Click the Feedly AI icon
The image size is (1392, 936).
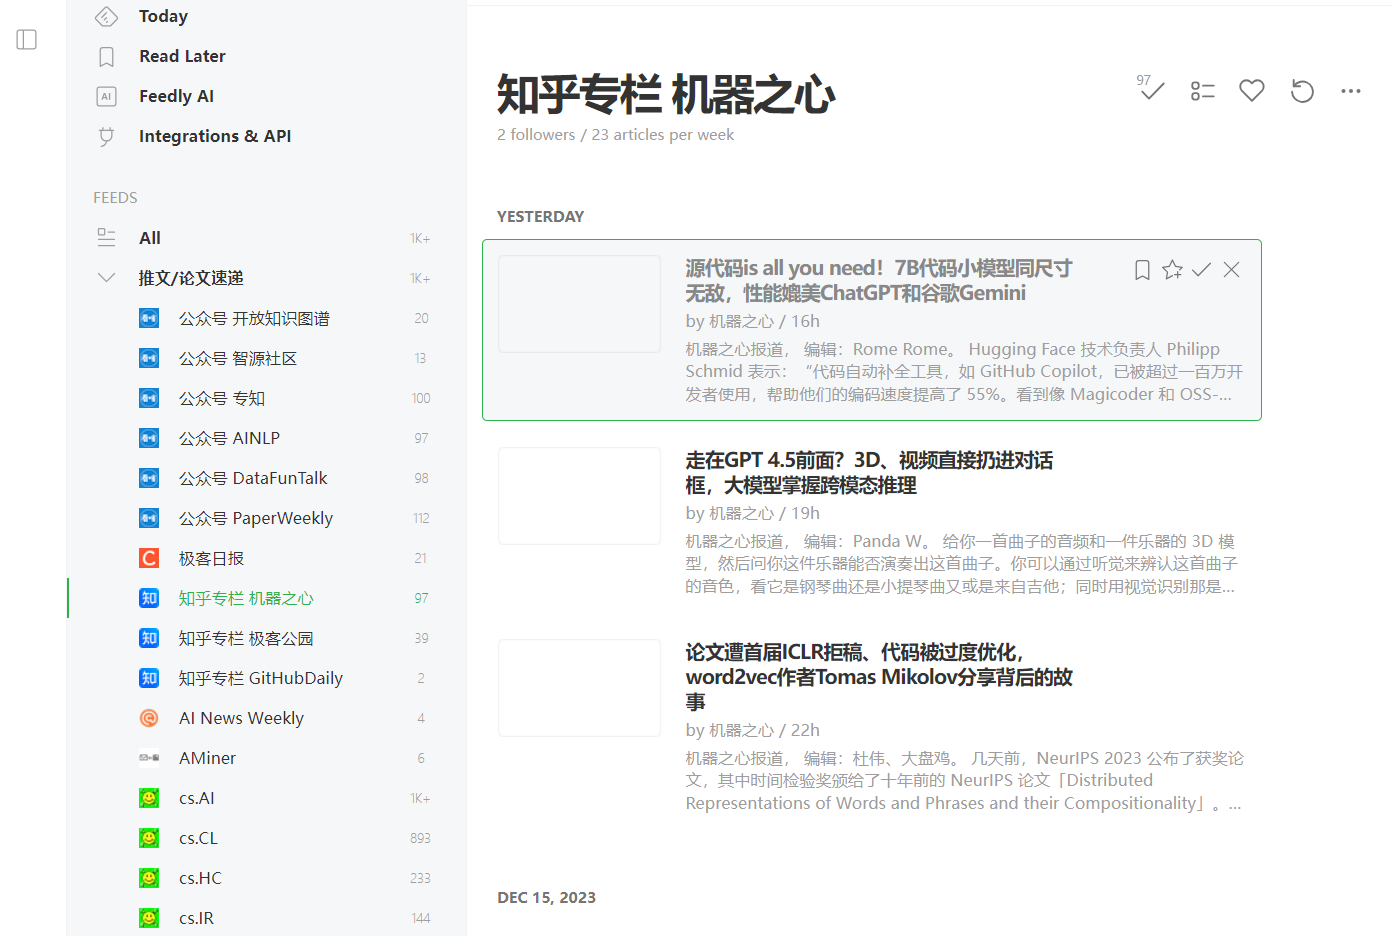coord(106,96)
